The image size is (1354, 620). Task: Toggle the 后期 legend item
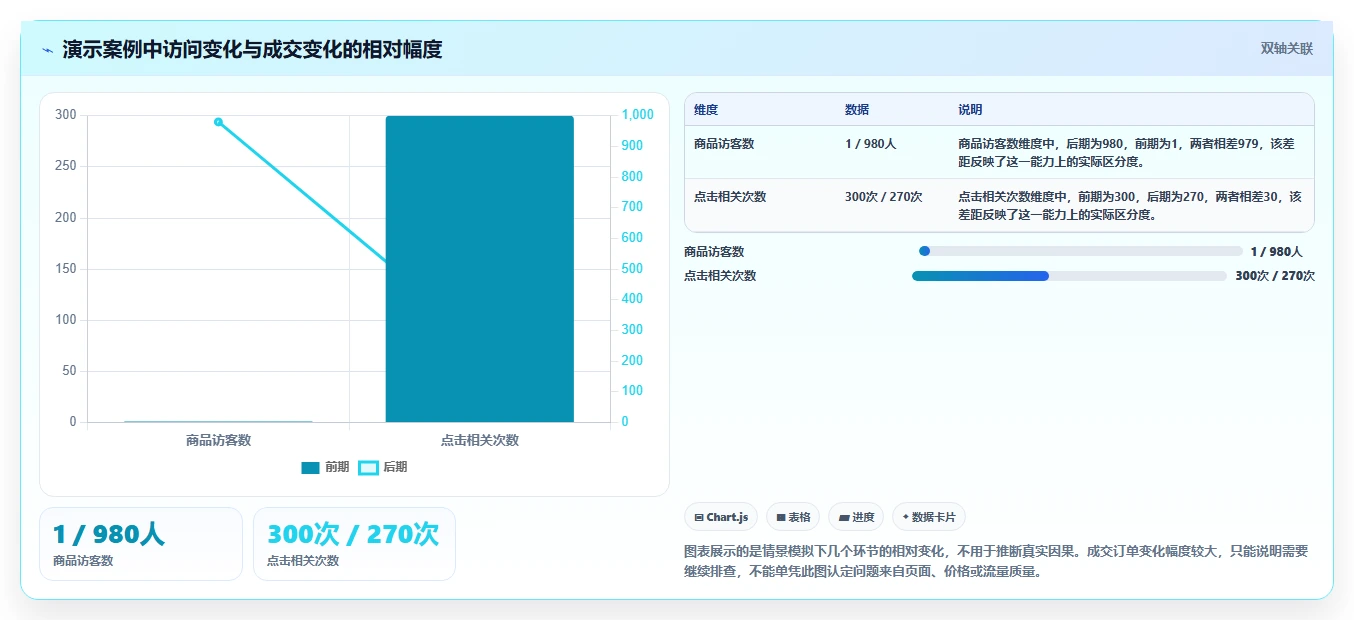coord(383,467)
